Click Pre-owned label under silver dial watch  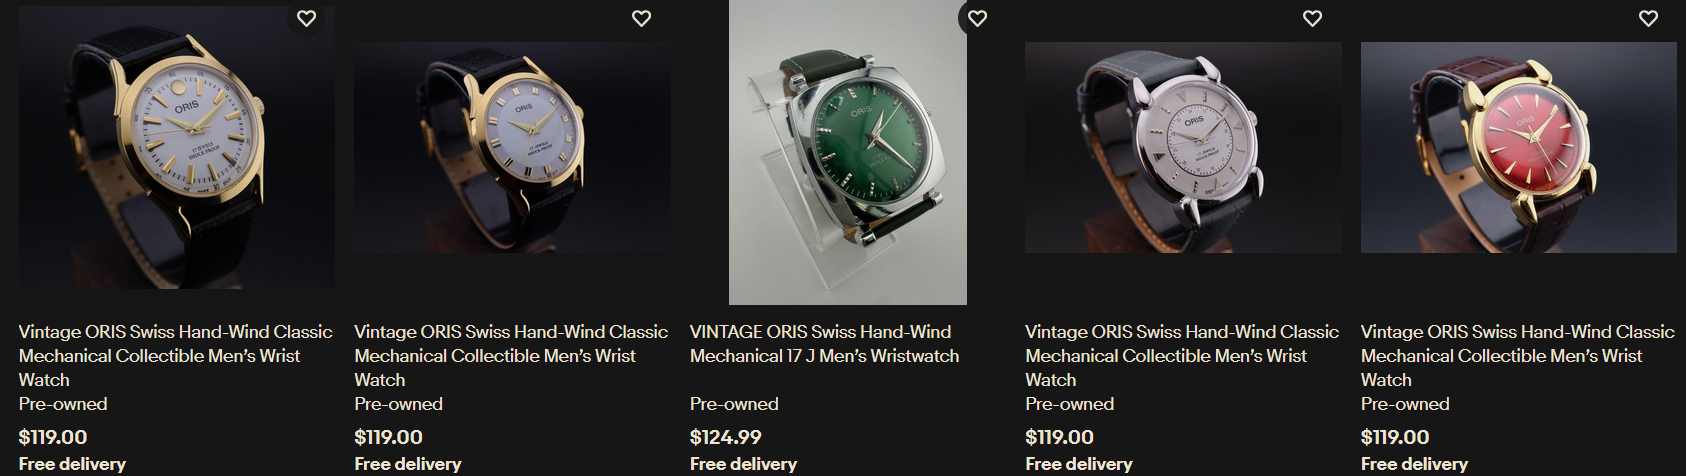point(1070,404)
